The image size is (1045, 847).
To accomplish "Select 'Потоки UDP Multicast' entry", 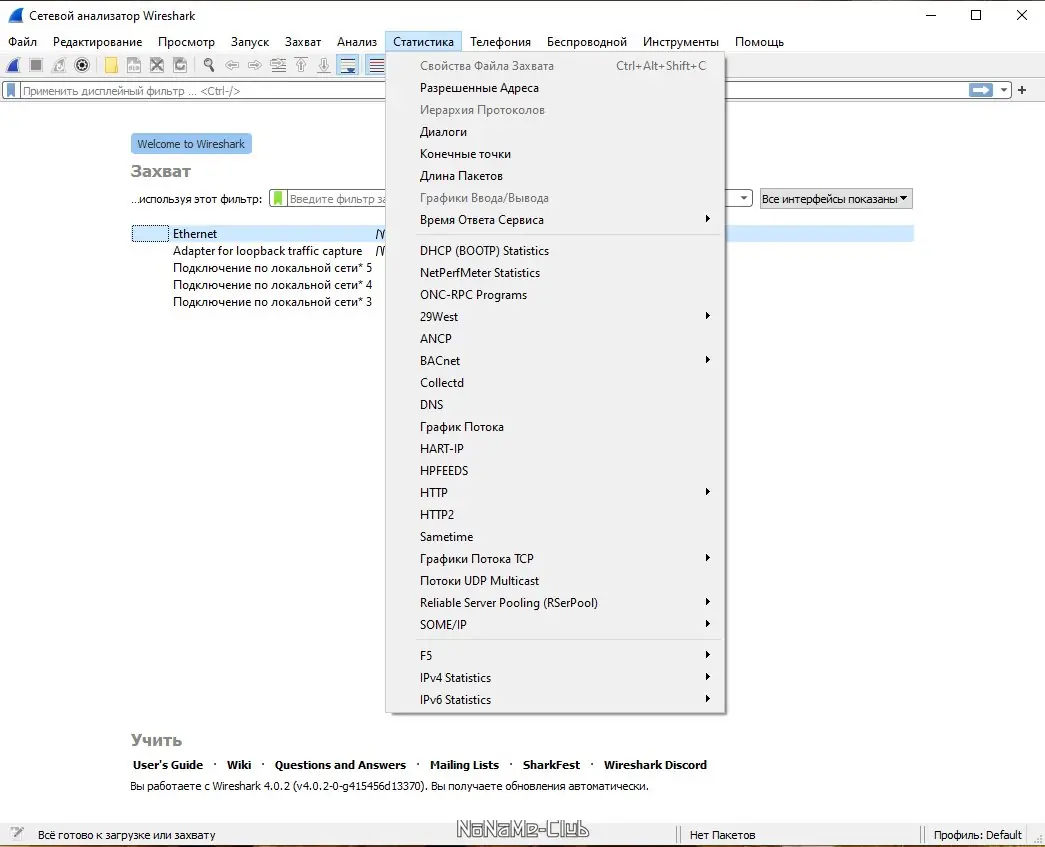I will click(x=555, y=580).
